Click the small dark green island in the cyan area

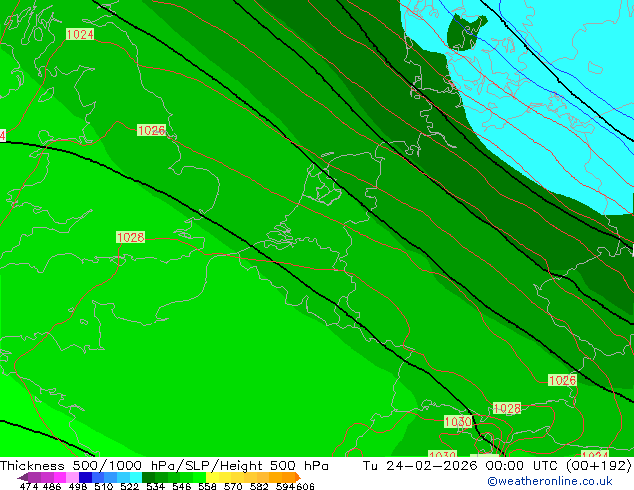coord(463,32)
